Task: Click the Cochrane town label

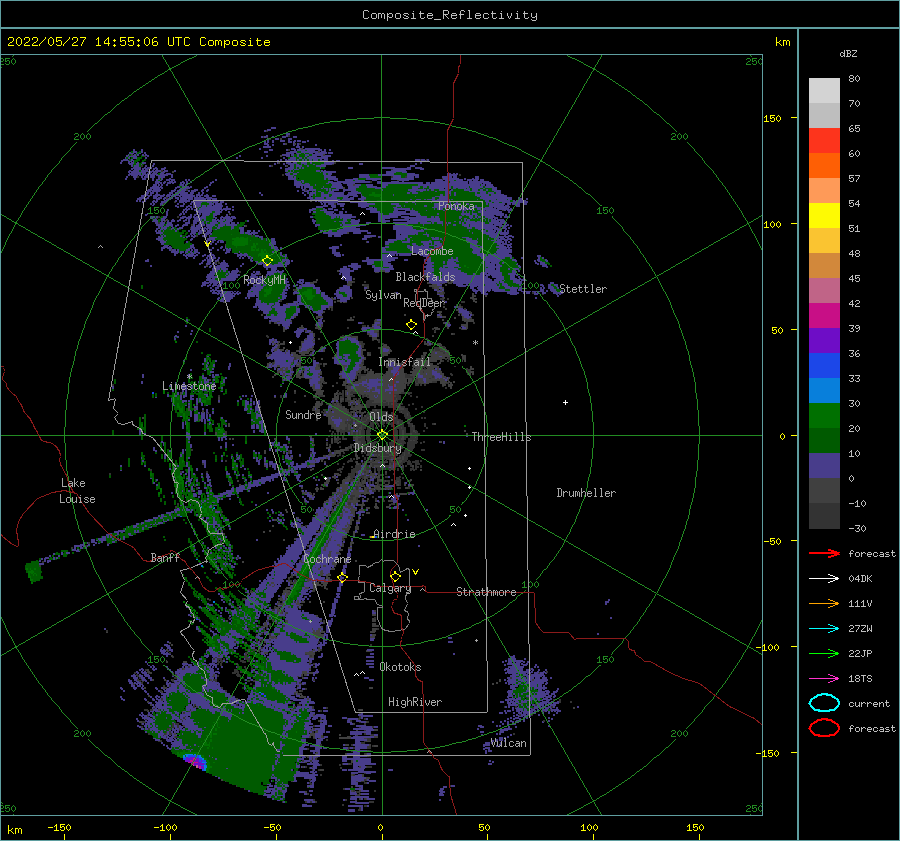Action: coord(327,559)
